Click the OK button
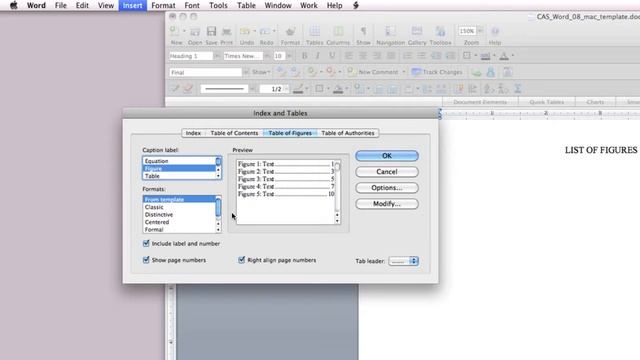Screen dimensions: 640x360 click(x=387, y=156)
